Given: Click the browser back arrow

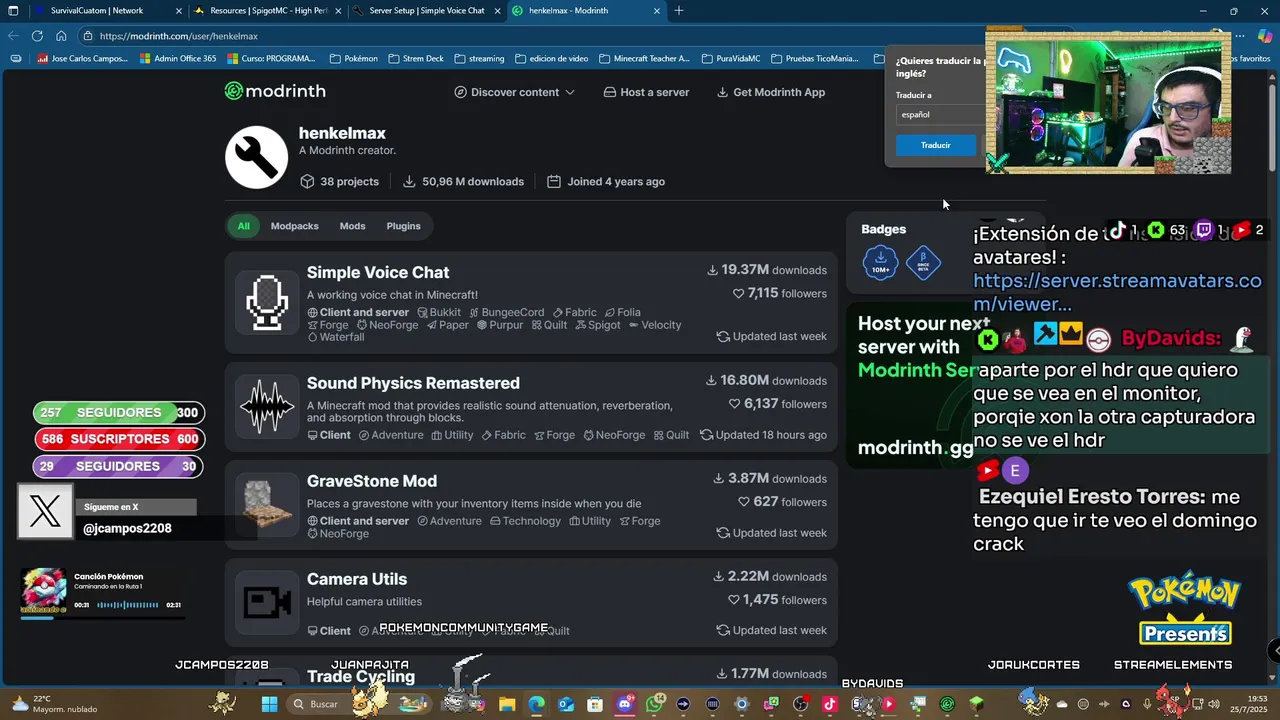Looking at the screenshot, I should point(13,36).
